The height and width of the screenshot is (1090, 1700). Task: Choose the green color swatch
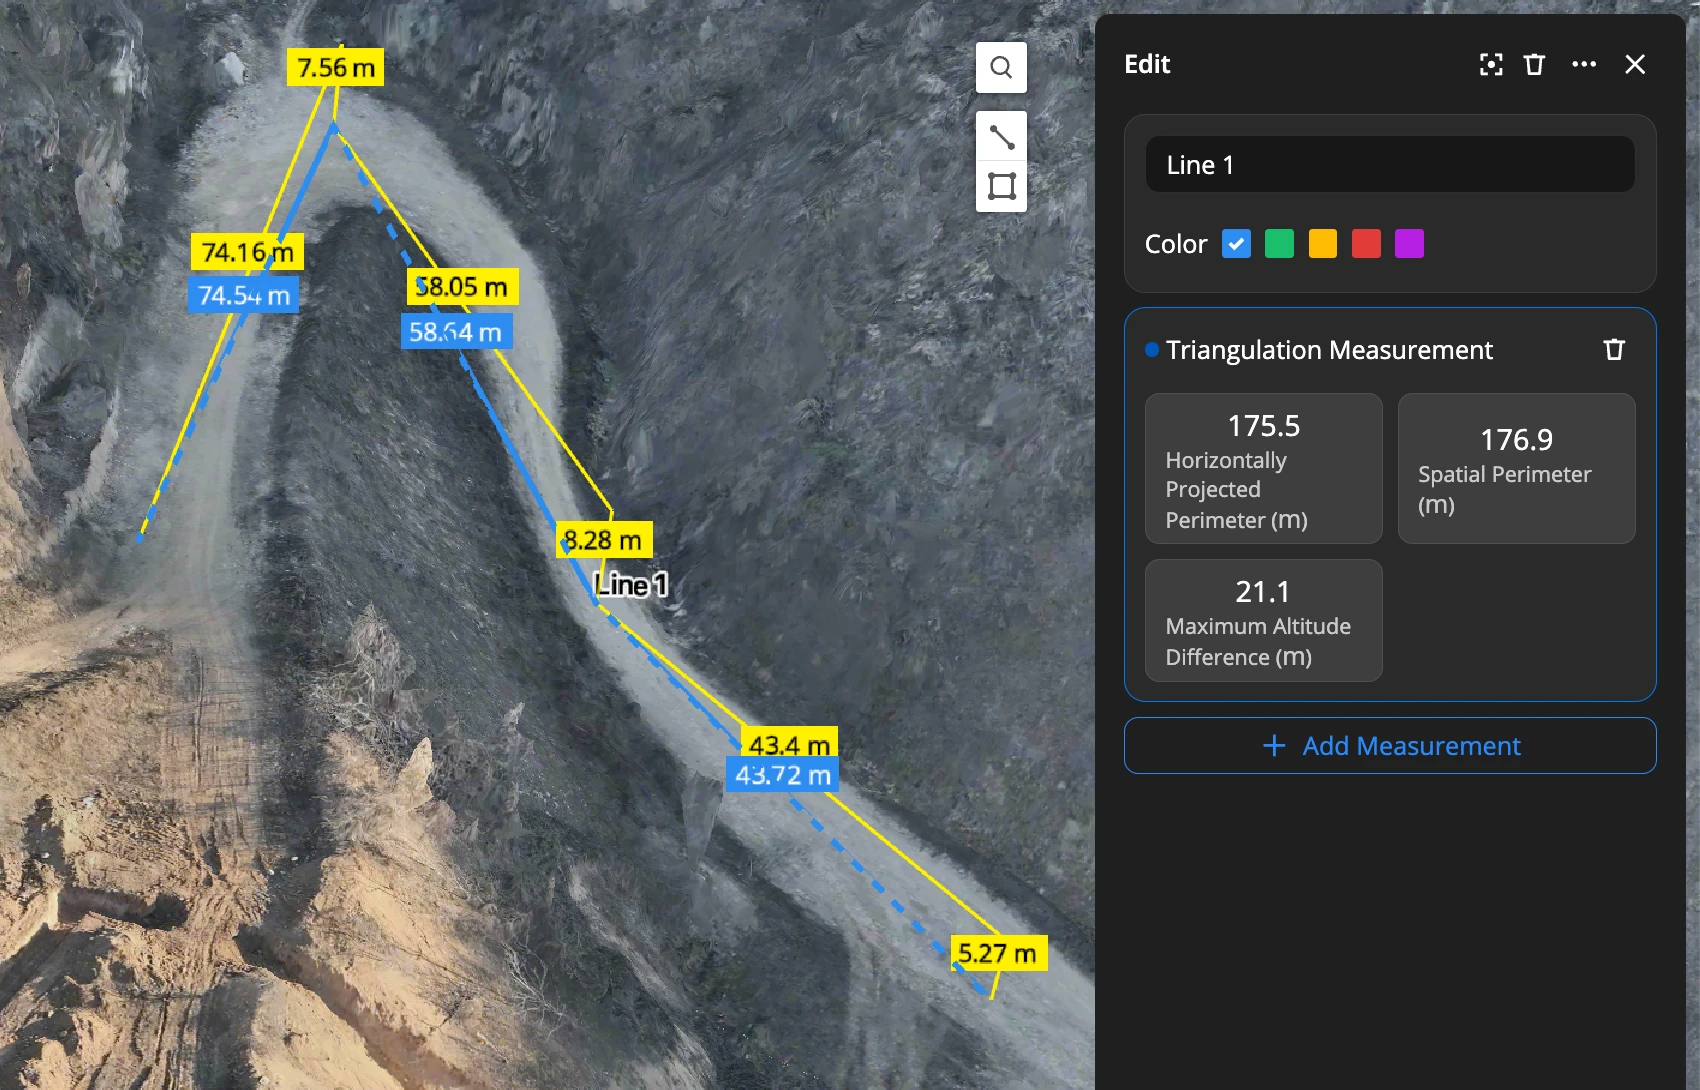[x=1279, y=244]
